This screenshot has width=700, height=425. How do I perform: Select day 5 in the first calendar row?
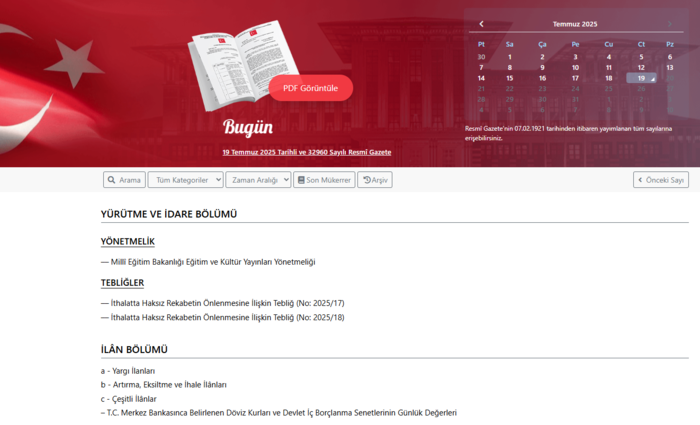click(641, 57)
